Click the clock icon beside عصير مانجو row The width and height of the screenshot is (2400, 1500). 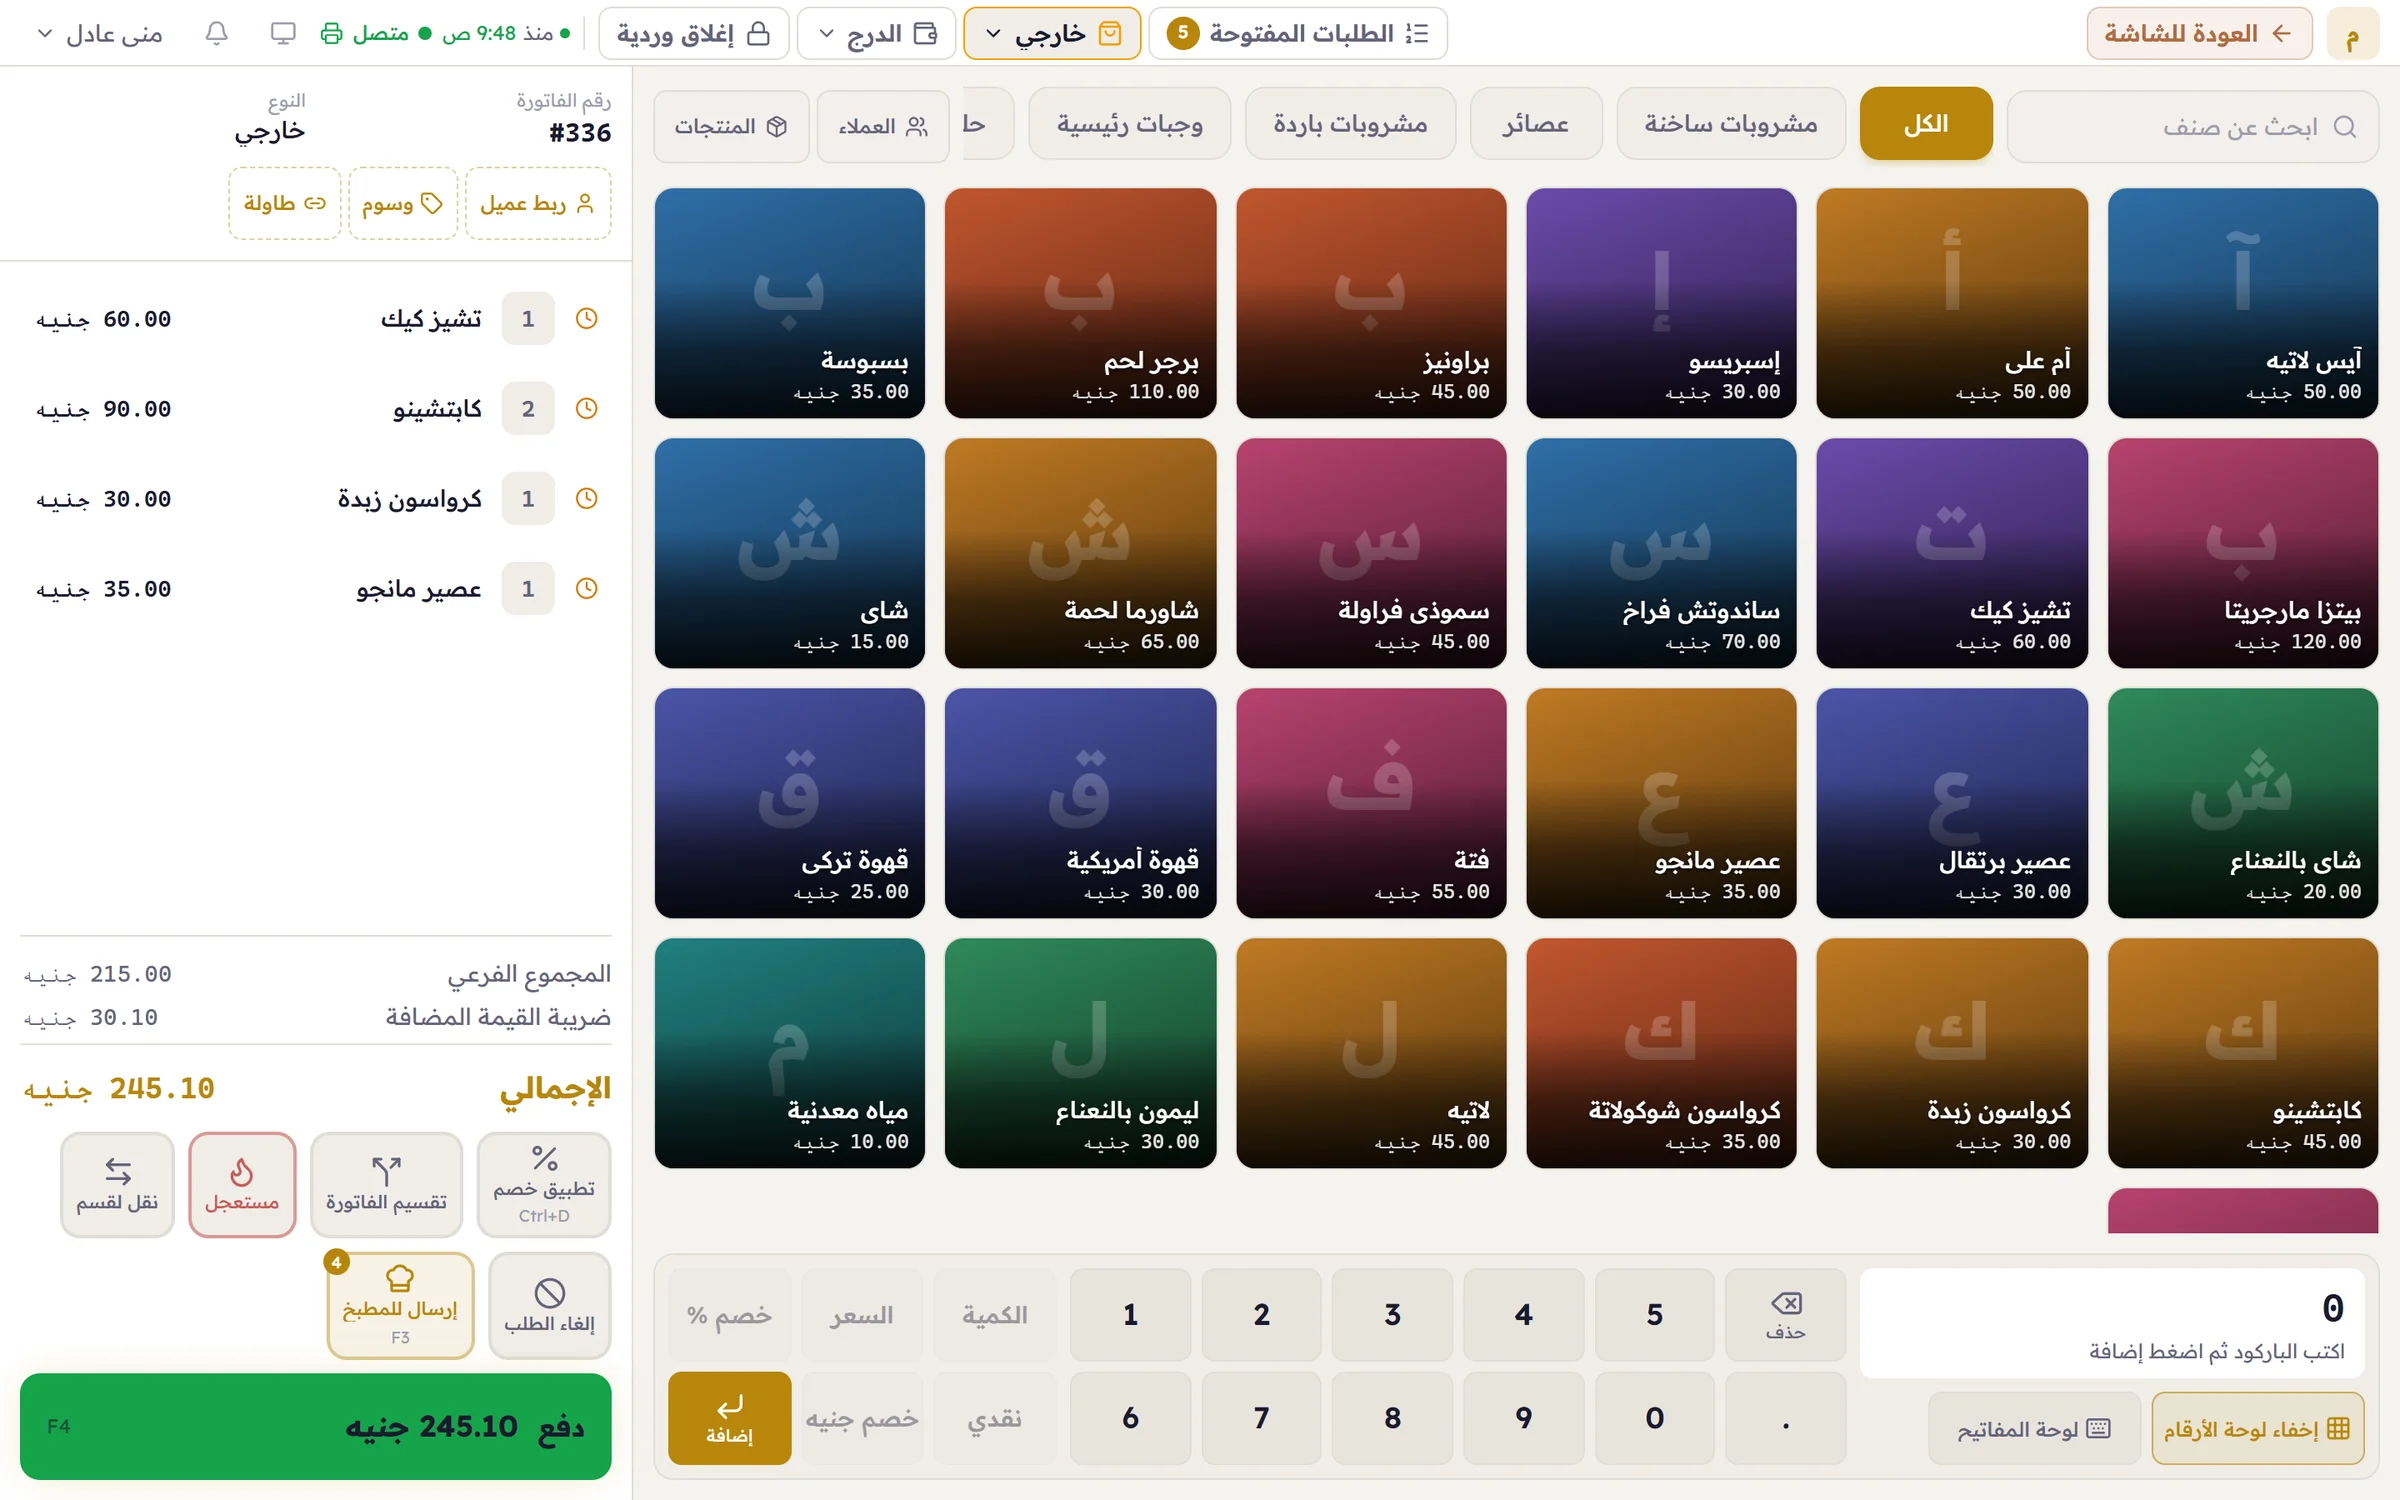[587, 589]
